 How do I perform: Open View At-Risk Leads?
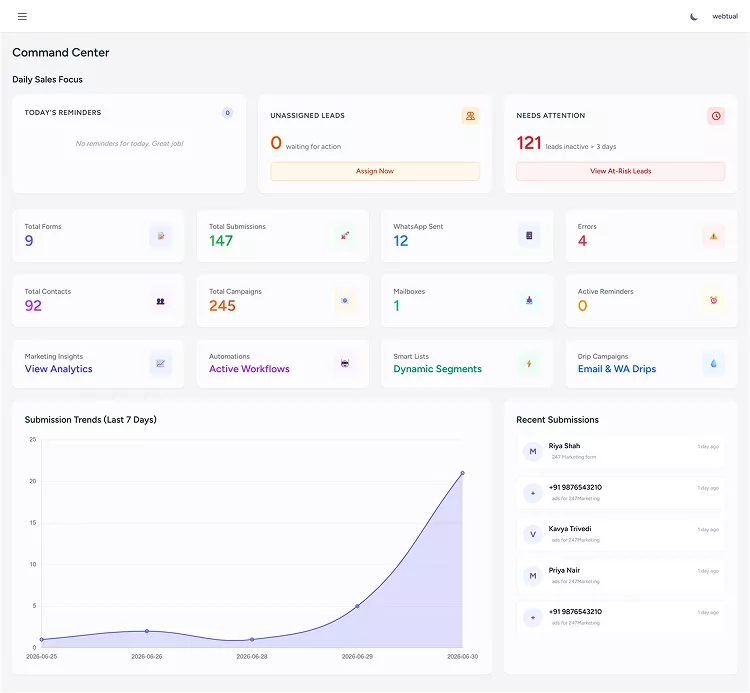[620, 171]
